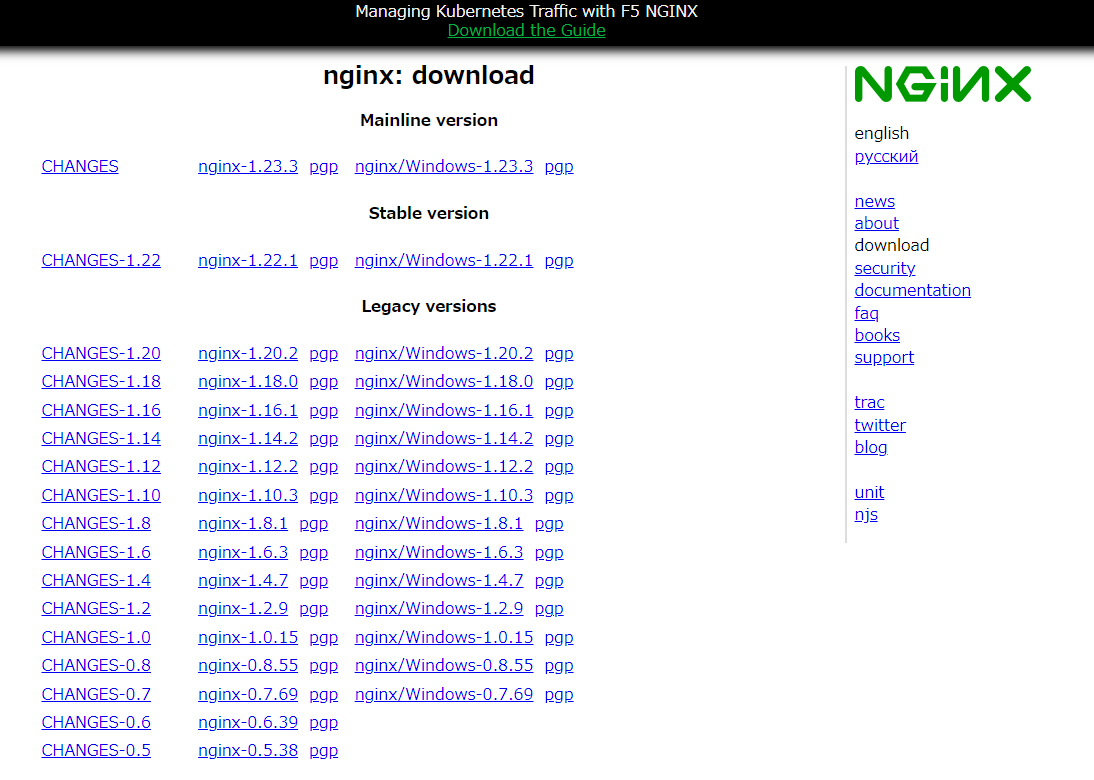Open CHANGES-1.12 link
The image size is (1094, 780).
[x=101, y=466]
